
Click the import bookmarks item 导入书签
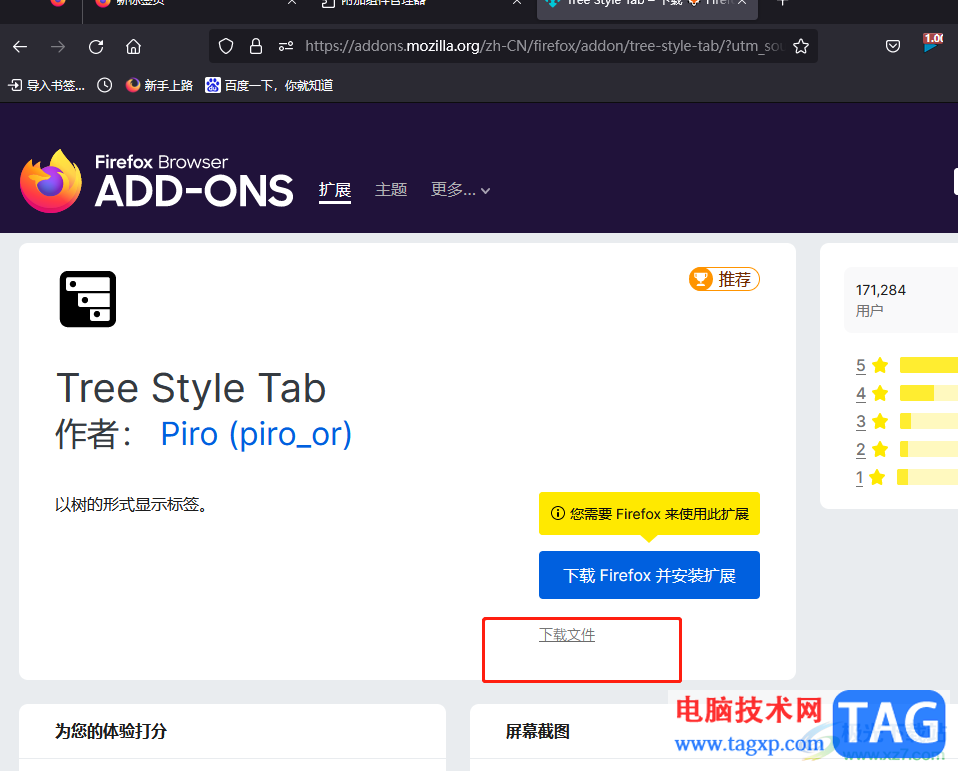coord(46,86)
